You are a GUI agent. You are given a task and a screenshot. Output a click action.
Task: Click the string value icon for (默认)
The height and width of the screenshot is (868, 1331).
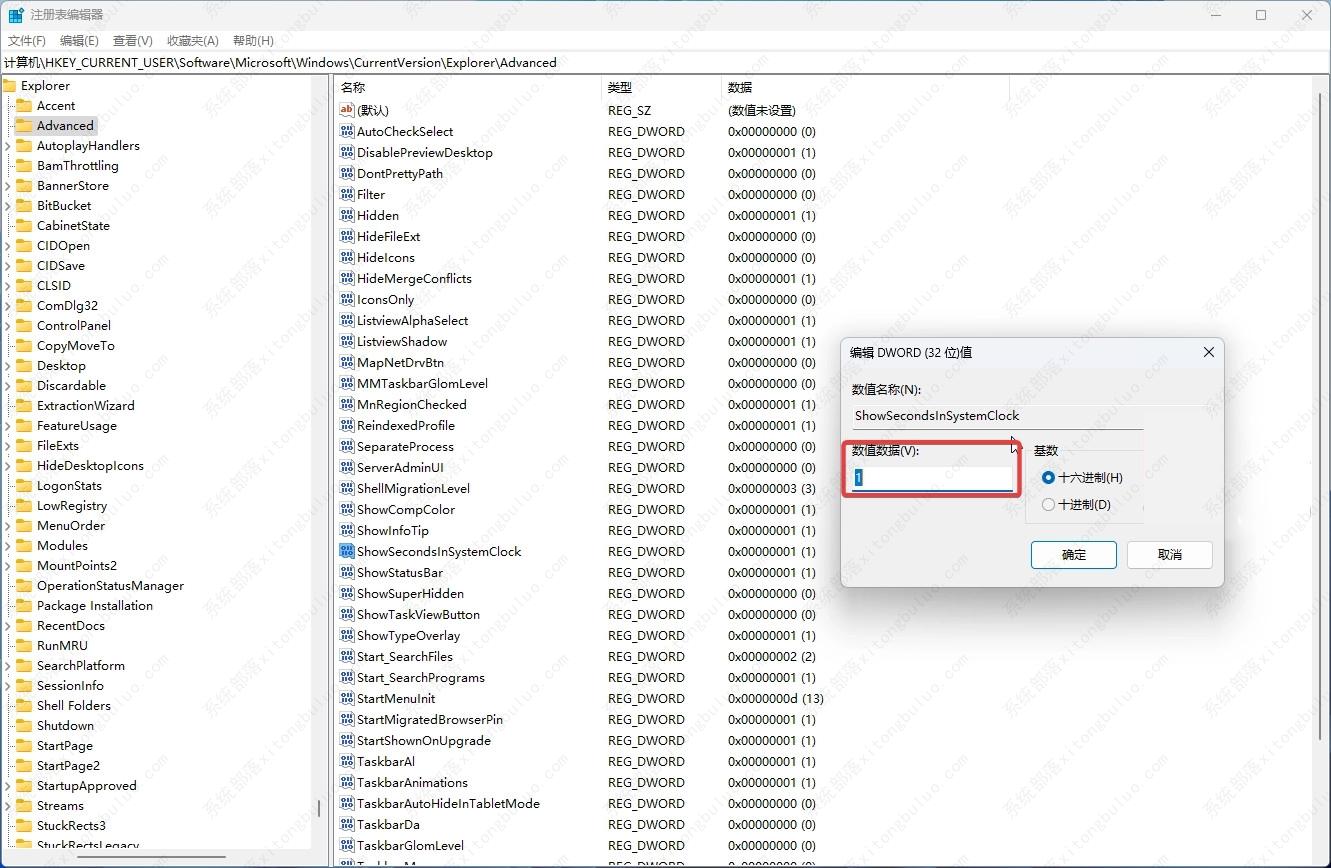coord(347,111)
